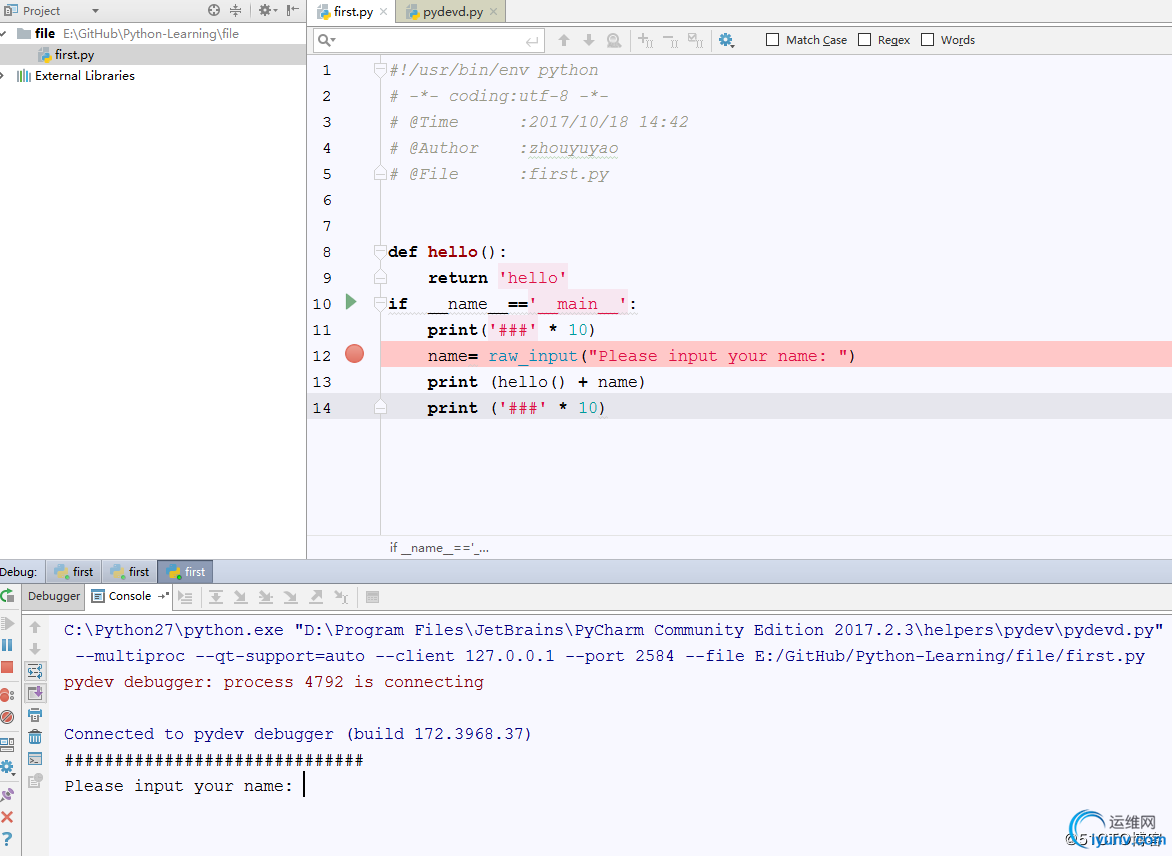This screenshot has width=1172, height=856.
Task: Click console Down the stack trace arrow
Action: [35, 649]
